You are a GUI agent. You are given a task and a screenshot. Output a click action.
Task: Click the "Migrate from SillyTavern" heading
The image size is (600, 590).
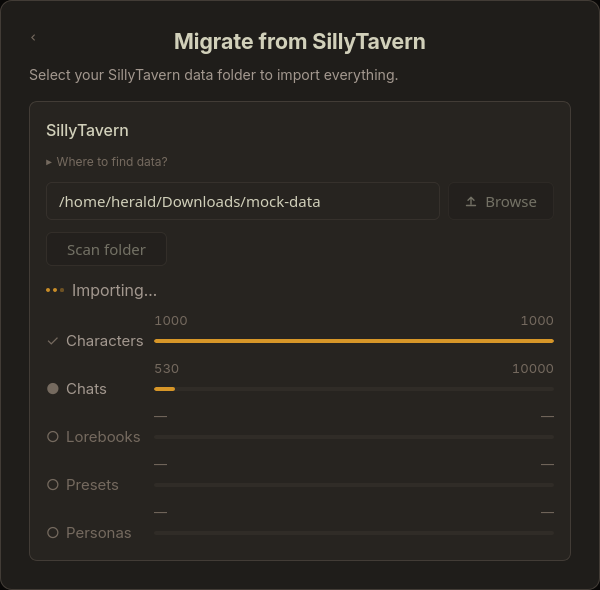(300, 41)
